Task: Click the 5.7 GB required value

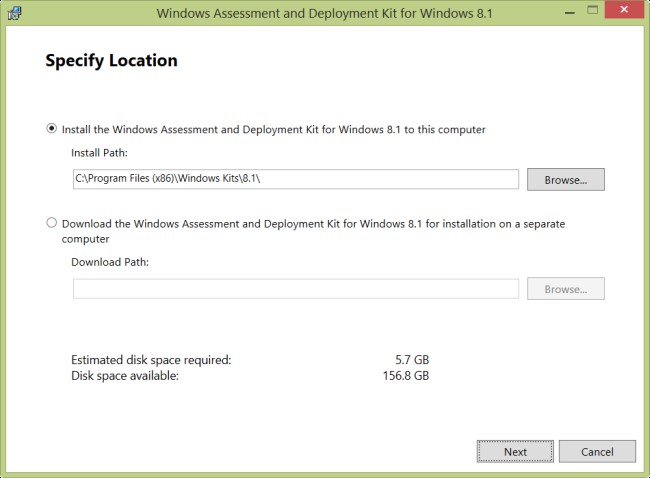Action: 412,359
